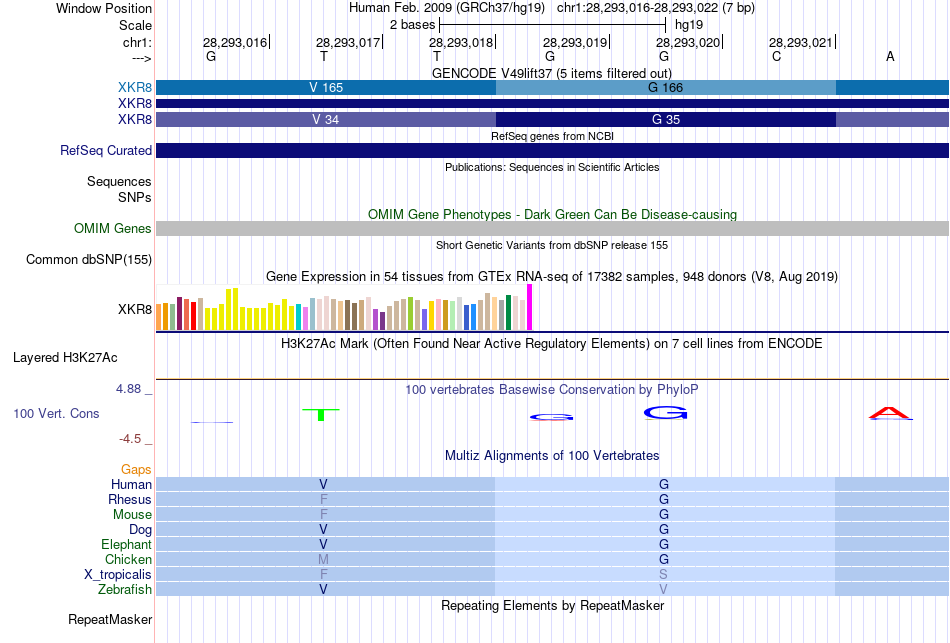Open the 100 Vert. Cons label
Viewport: 950px width, 643px height.
click(56, 413)
